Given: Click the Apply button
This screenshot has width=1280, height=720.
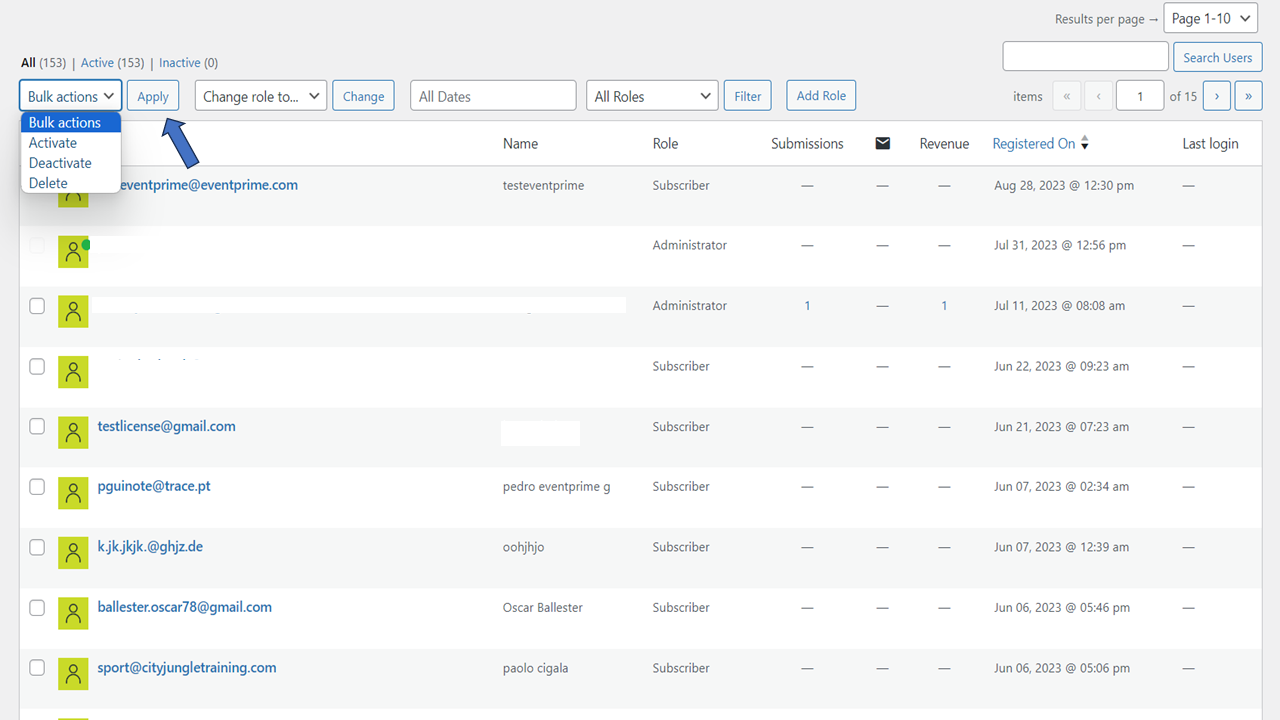Looking at the screenshot, I should 153,95.
